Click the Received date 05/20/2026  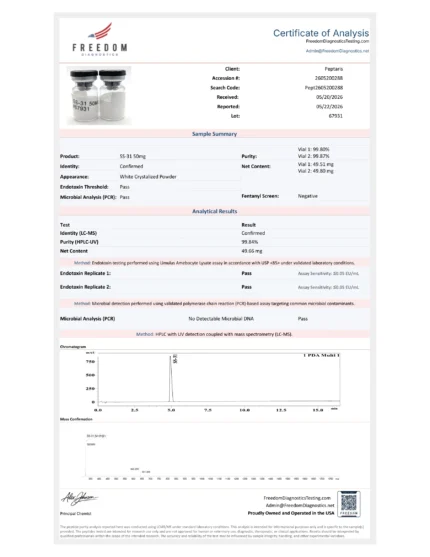(x=329, y=97)
